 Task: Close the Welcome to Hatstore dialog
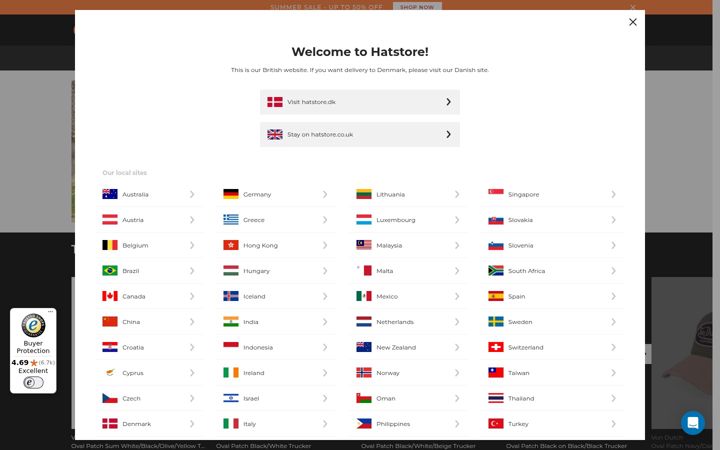click(x=632, y=22)
